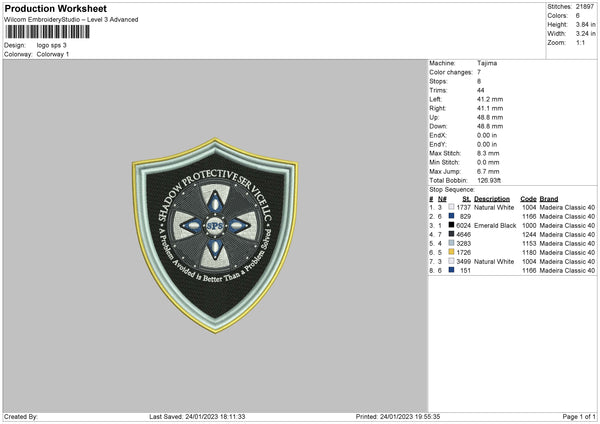Viewport: 600px width, 424px height.
Task: Click the colorway value 'Colorway 1'
Action: pyautogui.click(x=53, y=54)
